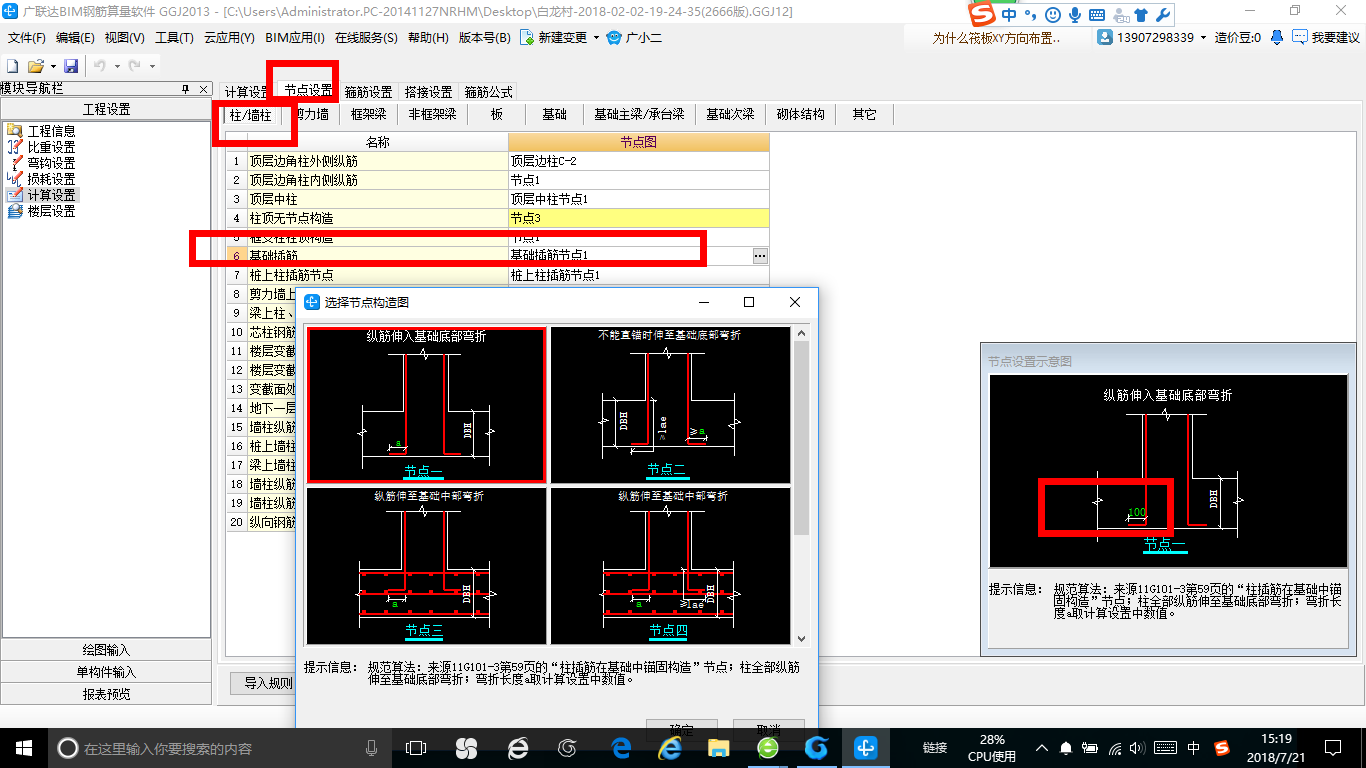Screen dimensions: 1366x768
Task: Click 工程设置 panel header button
Action: click(x=106, y=110)
